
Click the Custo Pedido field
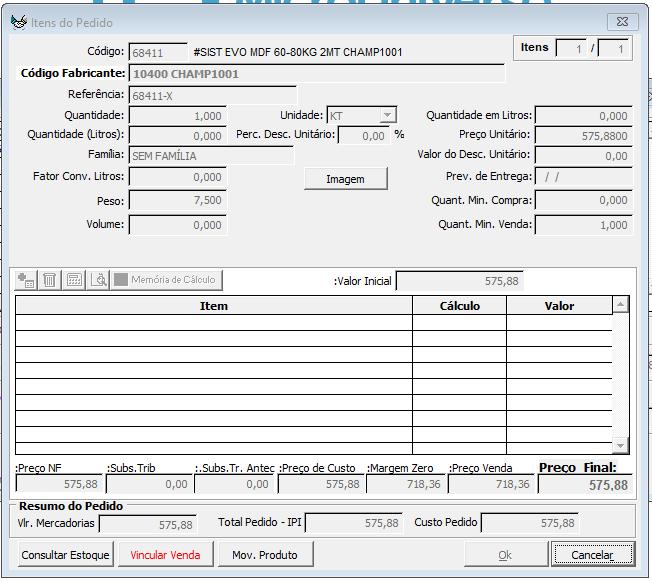530,523
